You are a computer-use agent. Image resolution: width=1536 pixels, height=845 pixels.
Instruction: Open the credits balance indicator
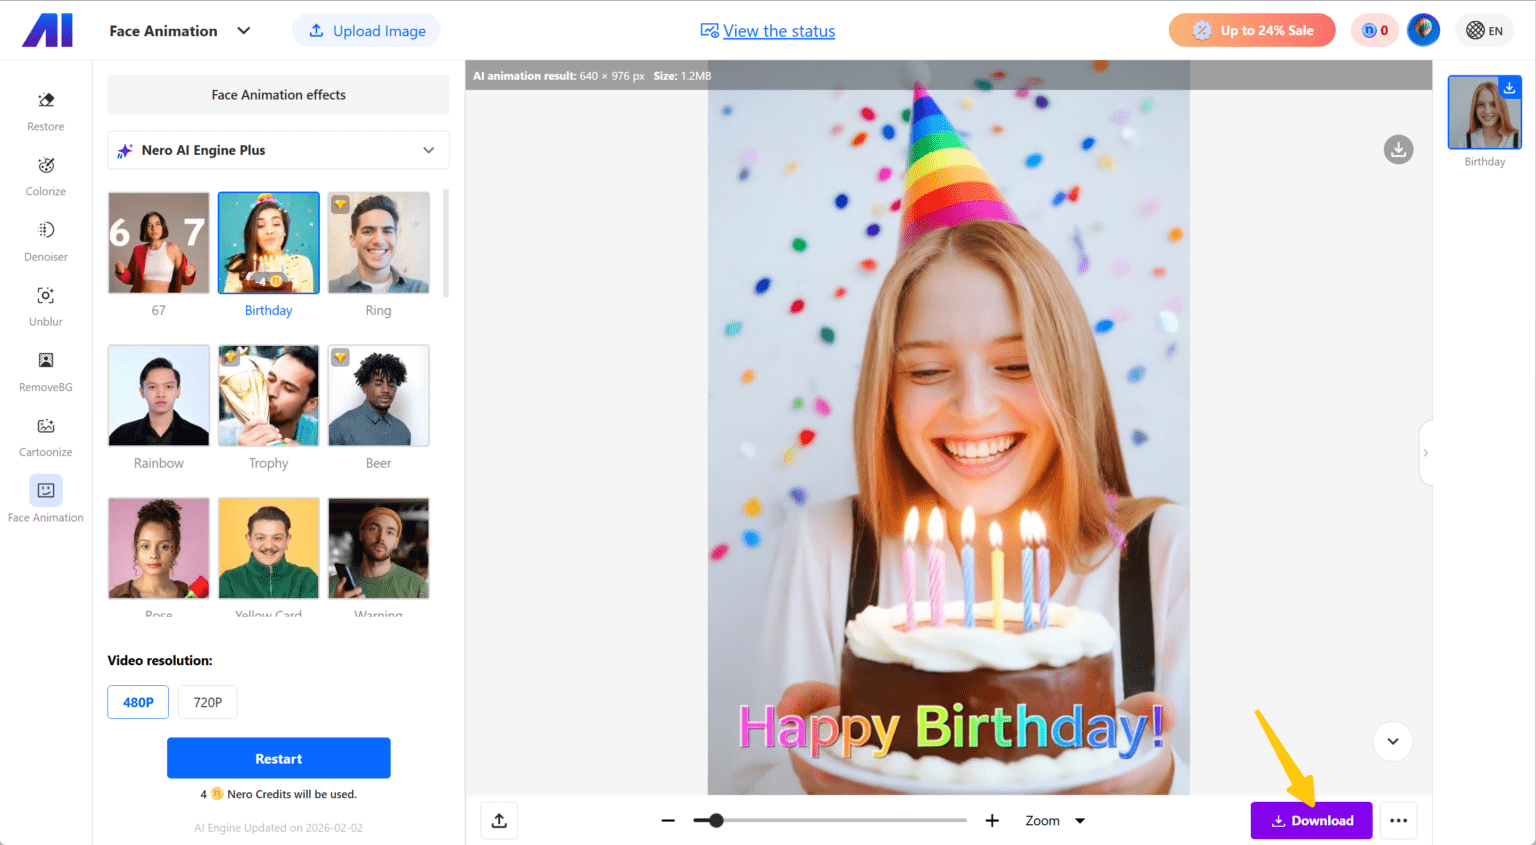click(x=1375, y=30)
